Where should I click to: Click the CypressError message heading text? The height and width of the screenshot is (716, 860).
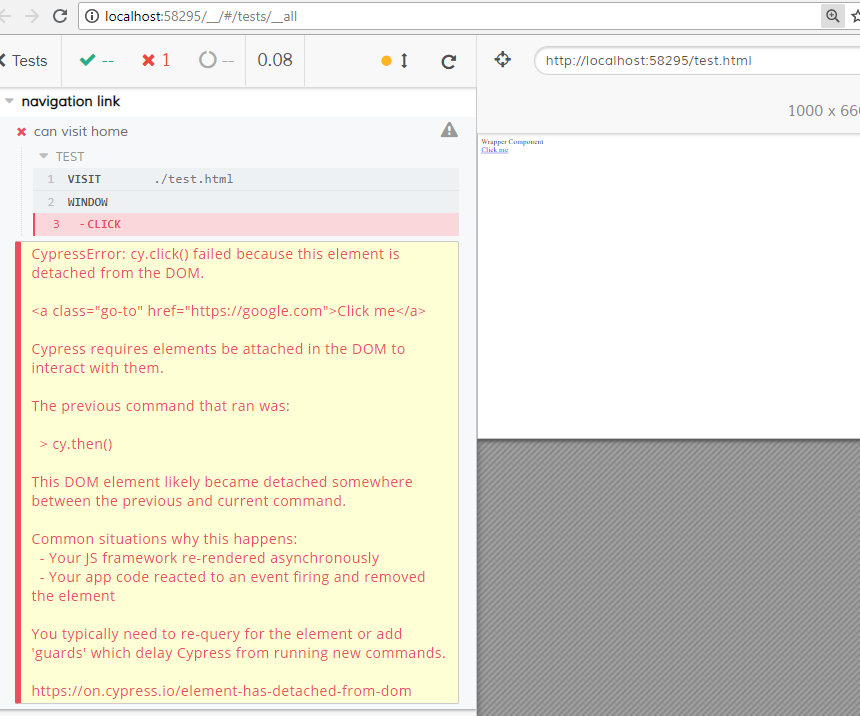(215, 263)
